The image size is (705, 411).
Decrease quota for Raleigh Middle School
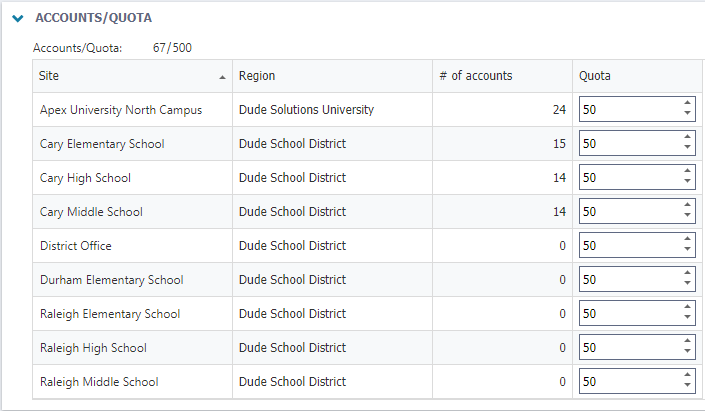tap(687, 387)
